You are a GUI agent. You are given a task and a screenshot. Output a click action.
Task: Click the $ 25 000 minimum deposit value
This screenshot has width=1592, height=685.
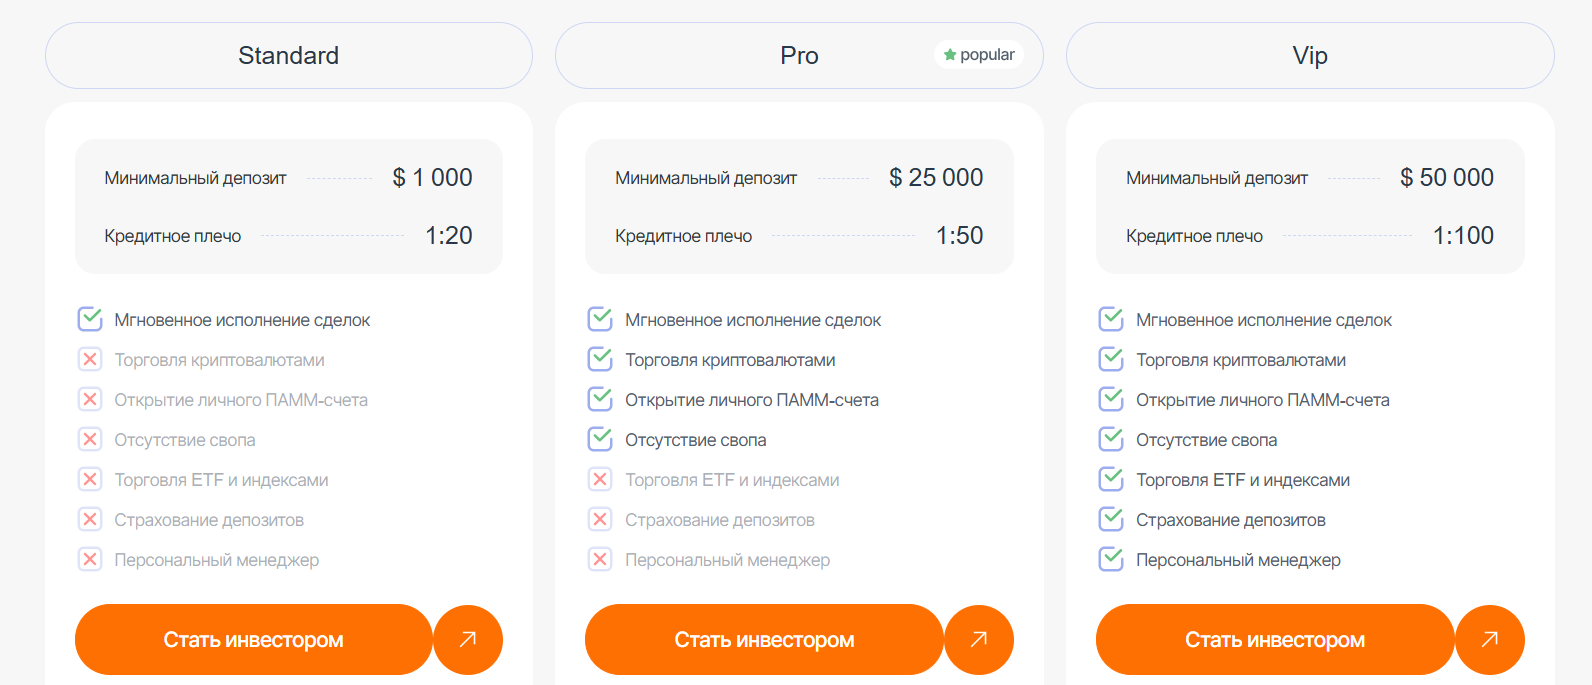[x=936, y=178]
